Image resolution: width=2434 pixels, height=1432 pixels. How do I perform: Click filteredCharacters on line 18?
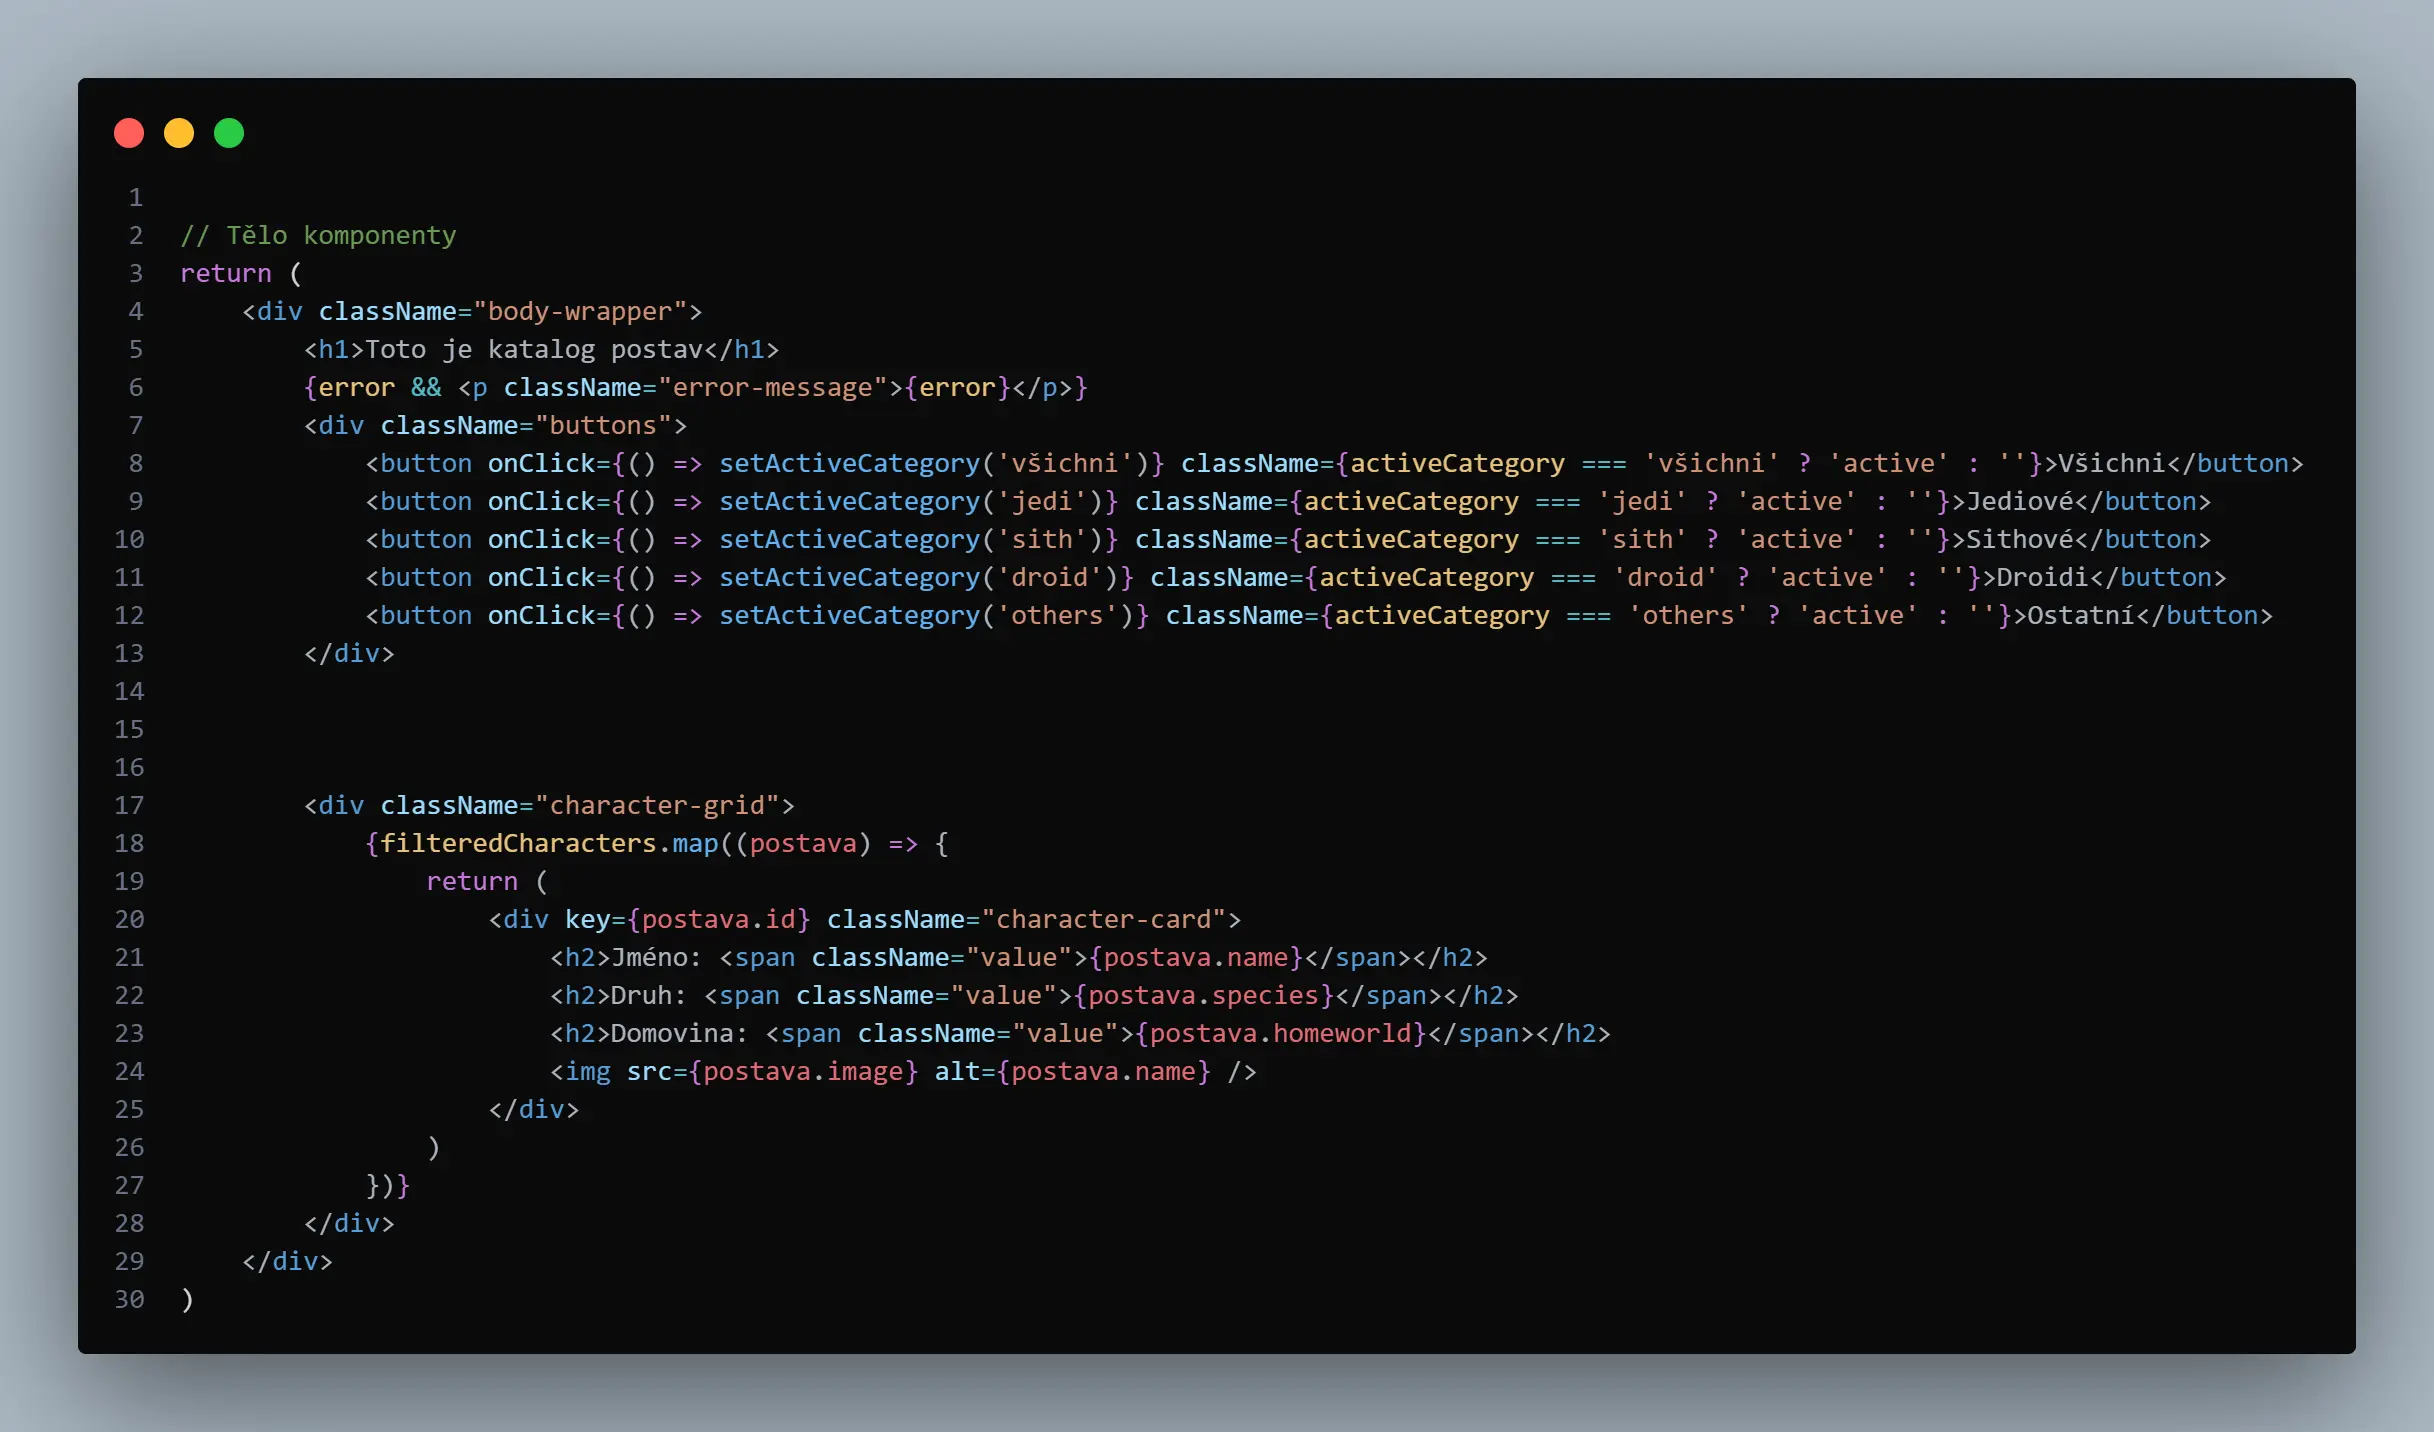518,843
